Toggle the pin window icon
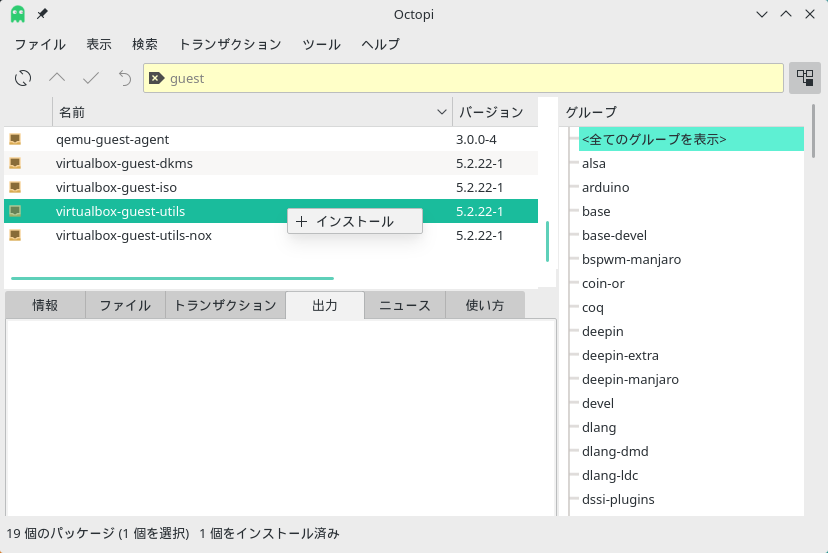Image resolution: width=828 pixels, height=553 pixels. (42, 14)
